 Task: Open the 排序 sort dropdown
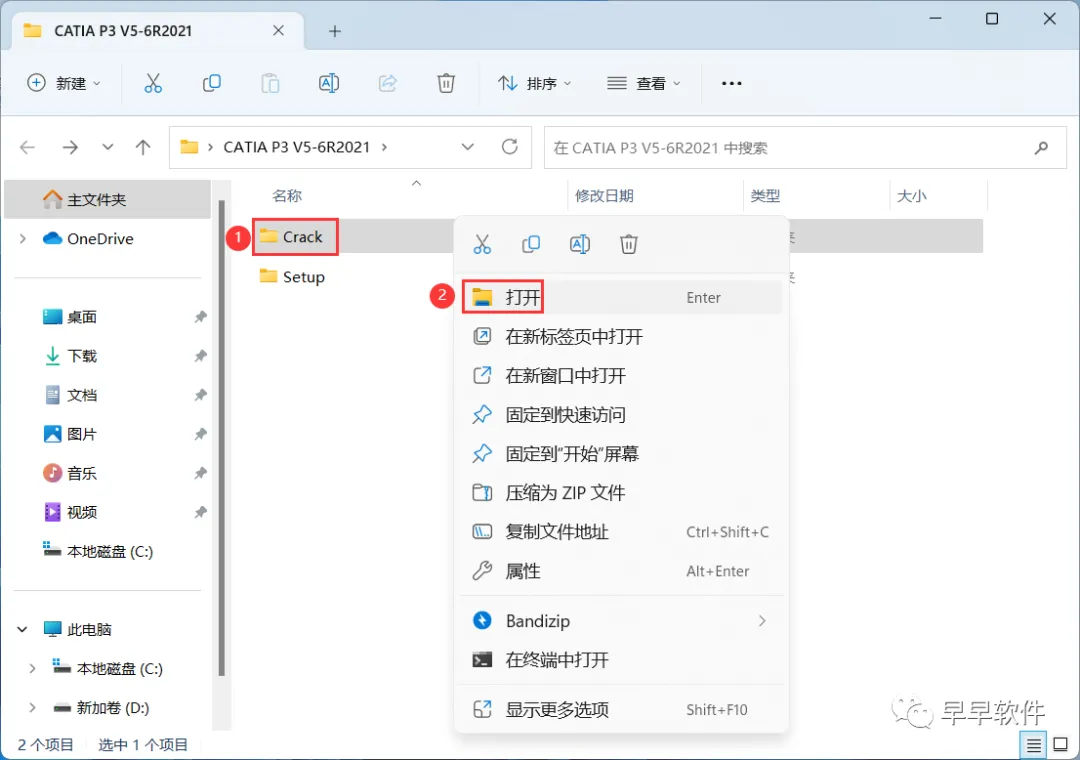534,83
